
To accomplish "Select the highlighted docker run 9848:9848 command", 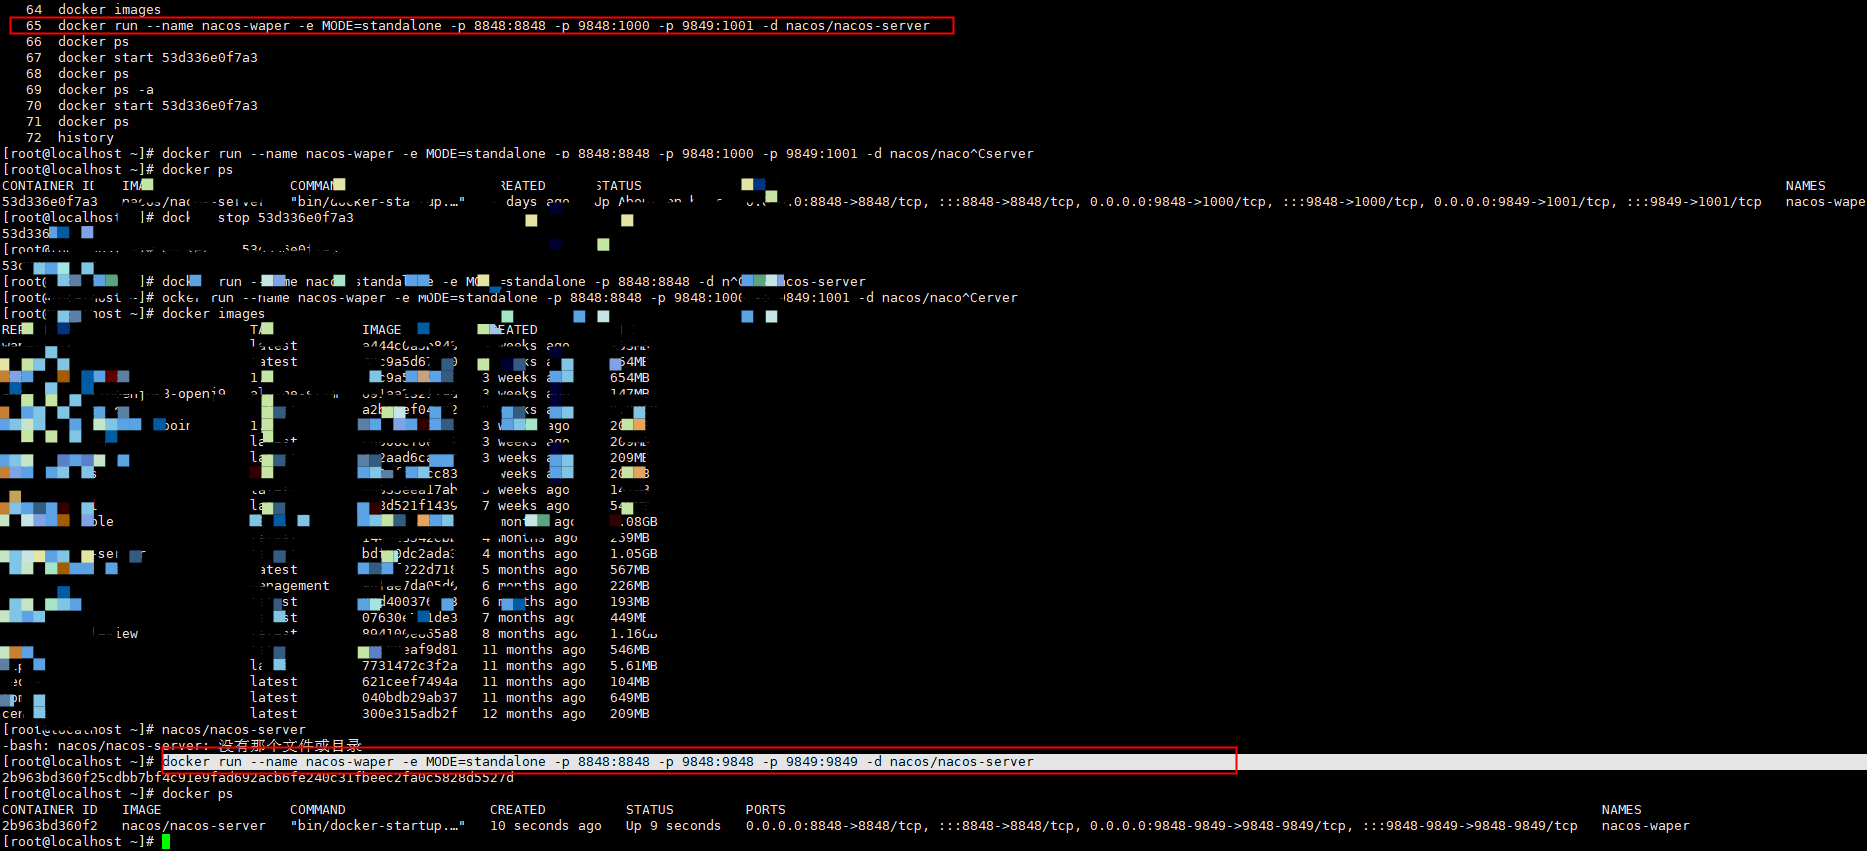I will [x=597, y=761].
